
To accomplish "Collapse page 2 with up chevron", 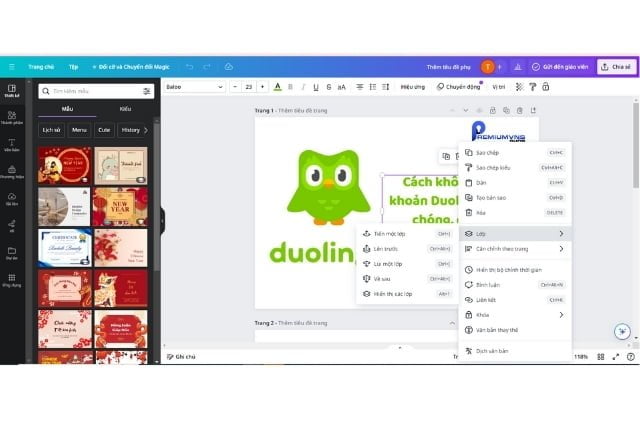I will point(452,323).
